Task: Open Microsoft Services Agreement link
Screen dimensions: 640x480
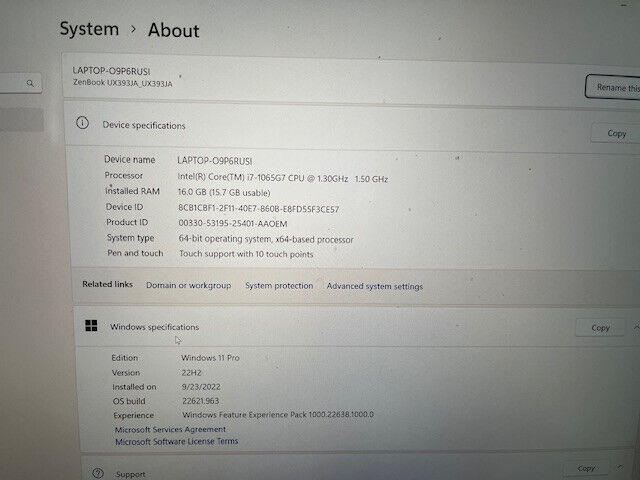Action: click(170, 429)
